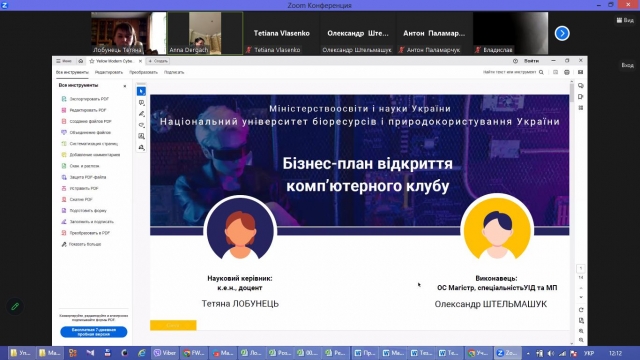The width and height of the screenshot is (640, 360).
Task: Open Protect PDF file tool icon
Action: click(x=64, y=177)
